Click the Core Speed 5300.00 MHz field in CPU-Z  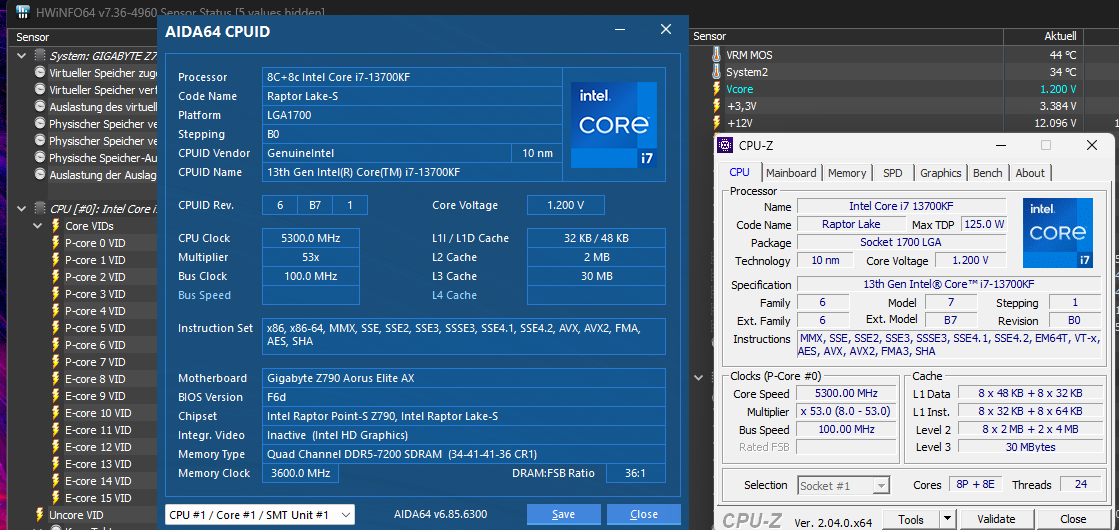click(846, 394)
